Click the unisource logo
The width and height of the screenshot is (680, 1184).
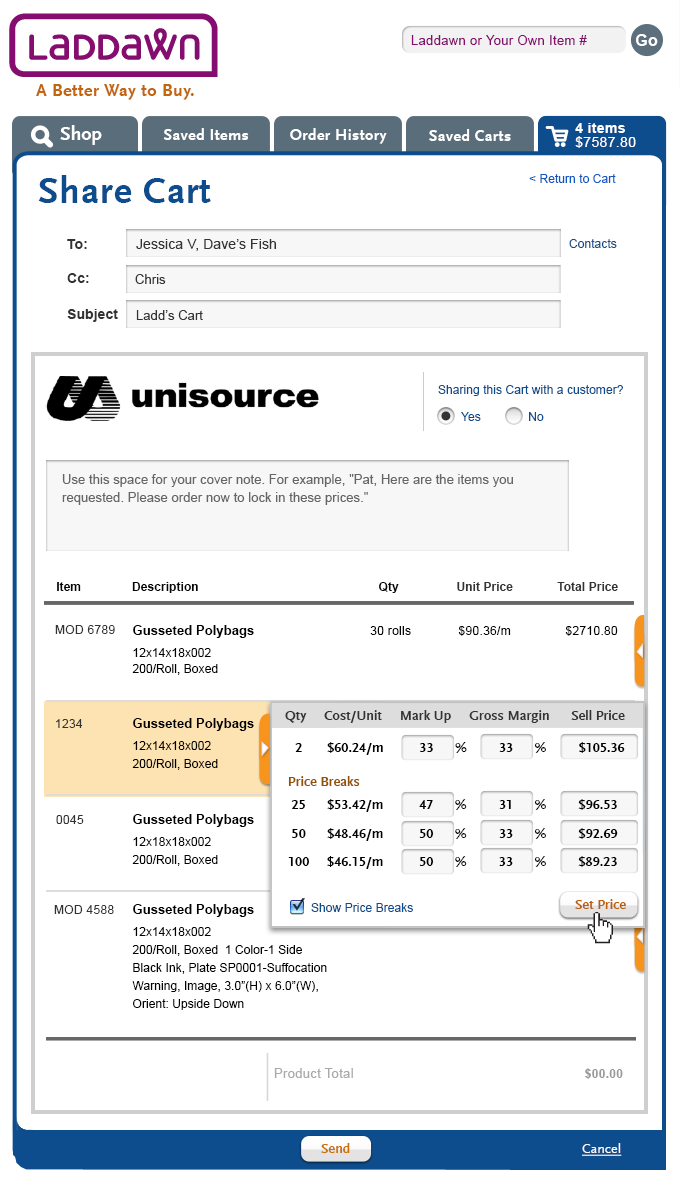tap(183, 398)
